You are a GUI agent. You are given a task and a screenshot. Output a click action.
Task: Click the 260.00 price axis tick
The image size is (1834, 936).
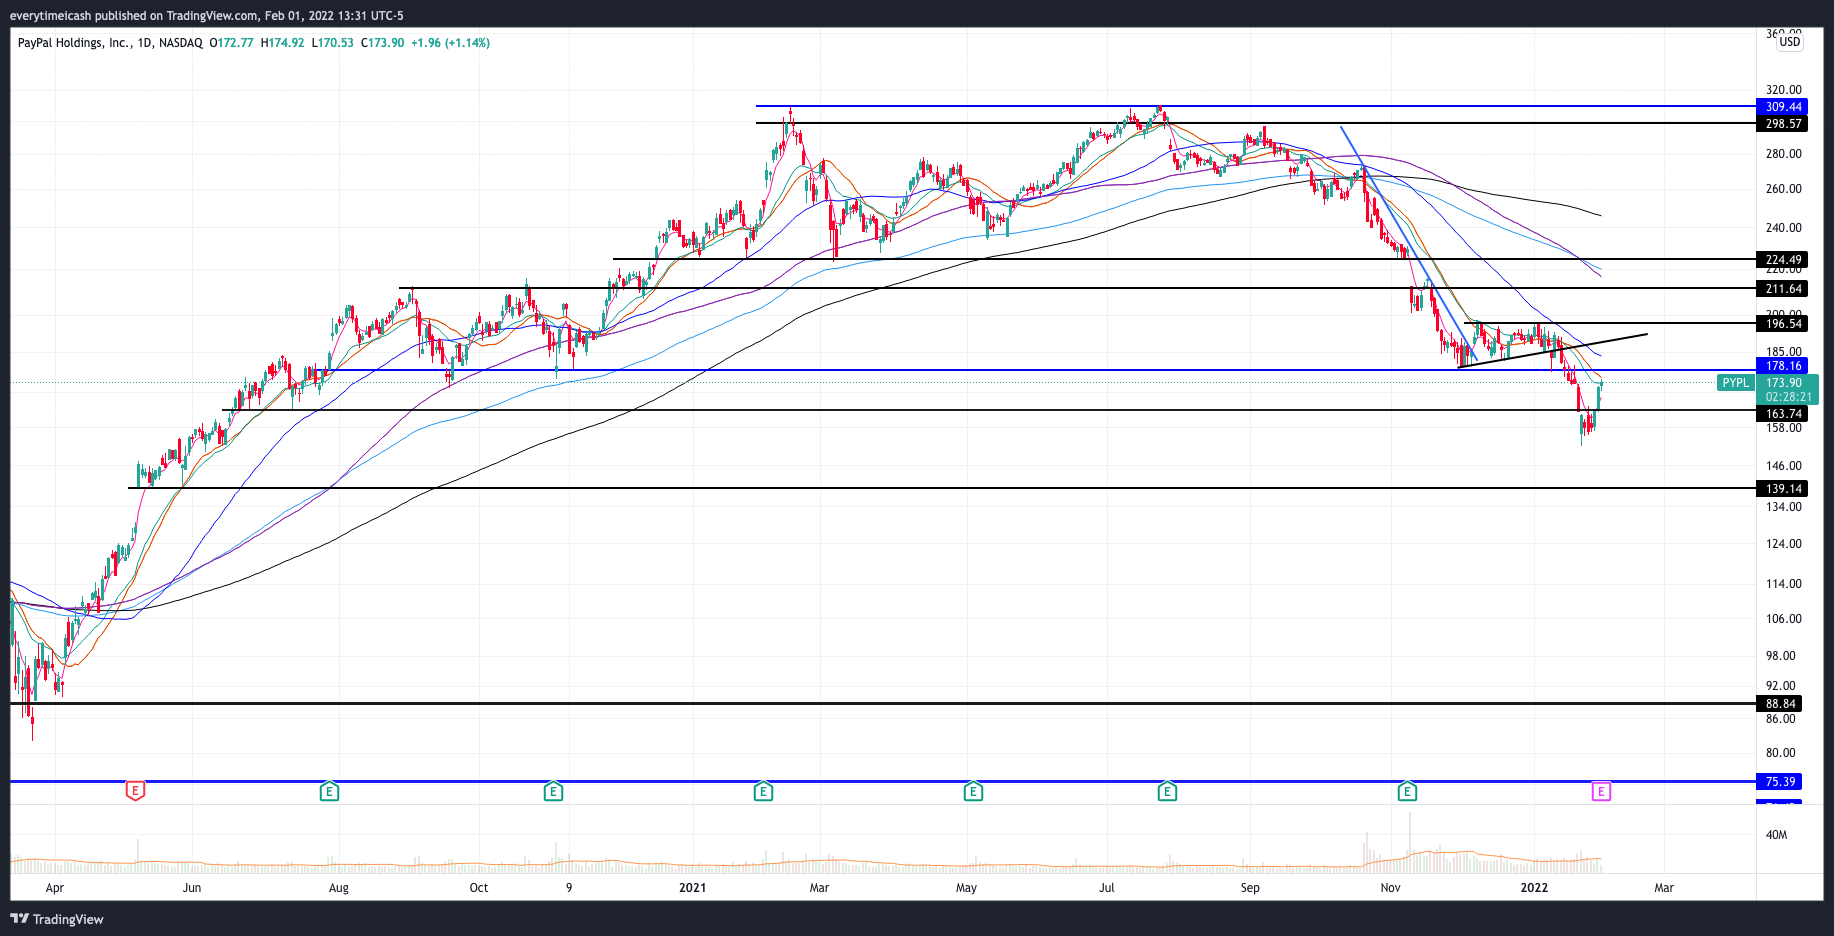(x=1784, y=189)
